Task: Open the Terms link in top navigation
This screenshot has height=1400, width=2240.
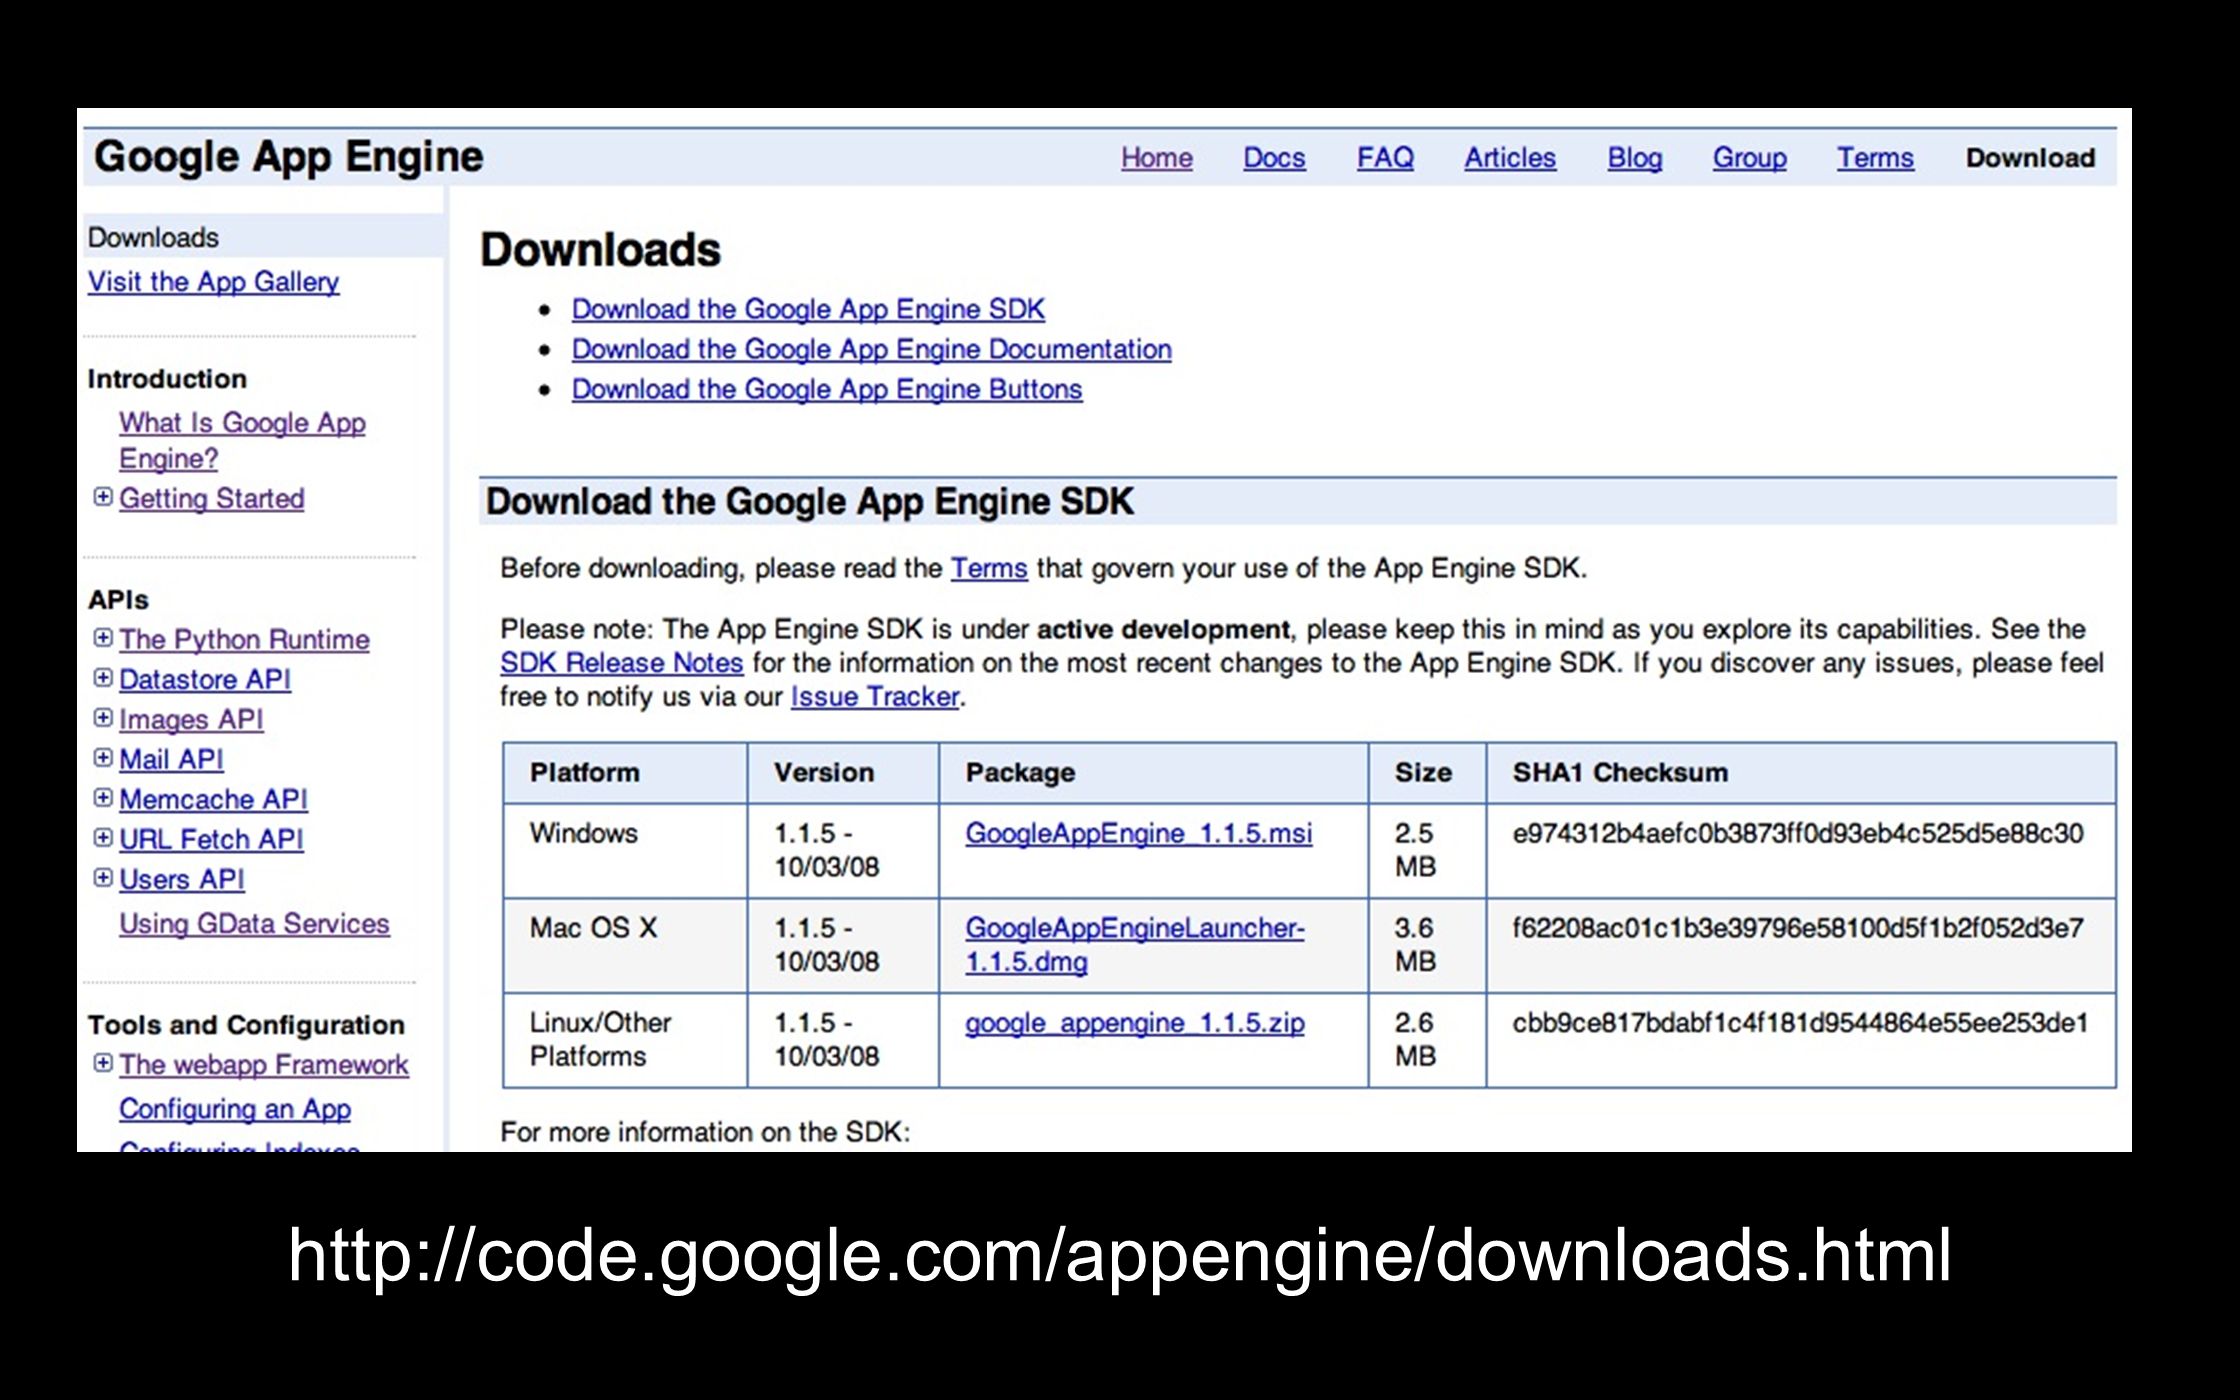Action: click(1875, 158)
